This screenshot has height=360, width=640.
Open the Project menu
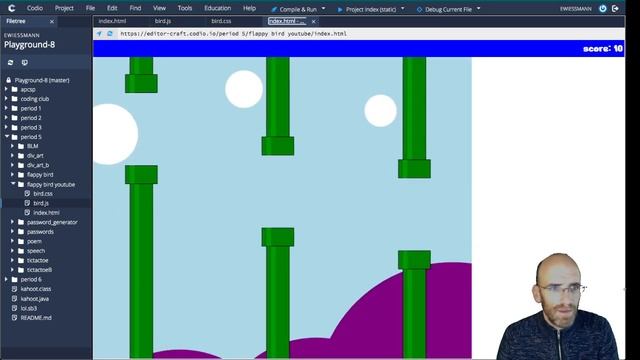click(64, 8)
